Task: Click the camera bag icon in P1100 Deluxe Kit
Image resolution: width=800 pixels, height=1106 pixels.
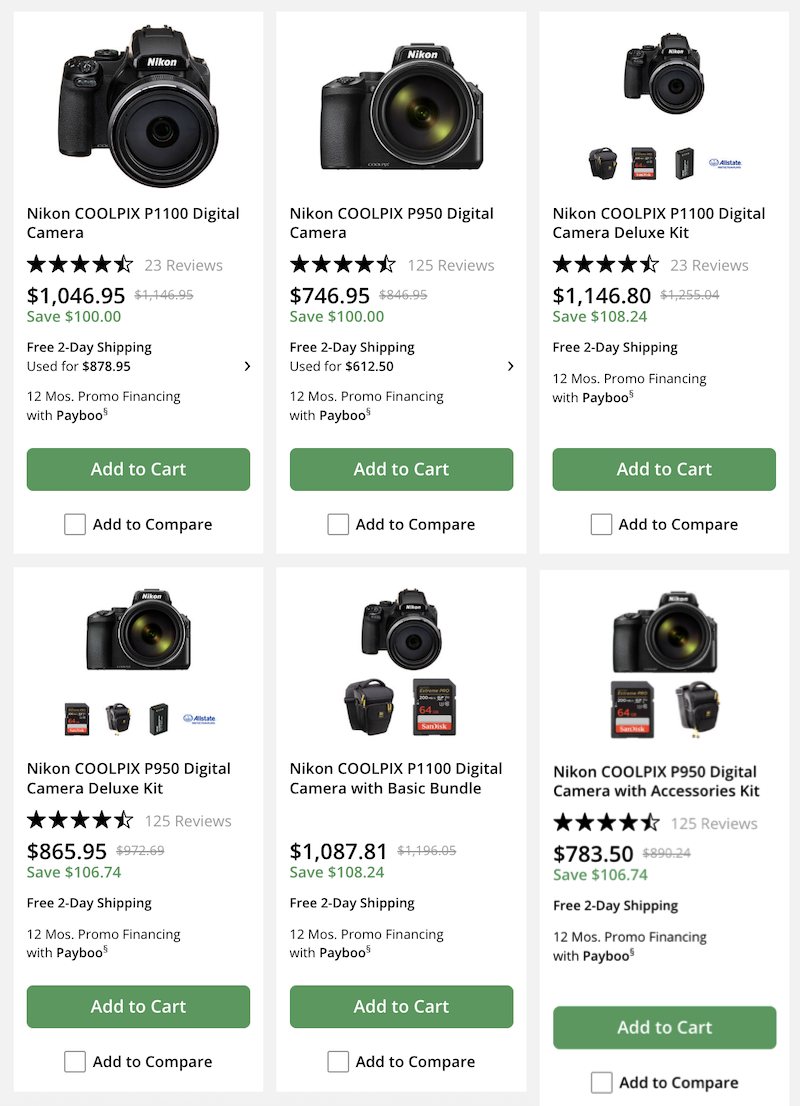Action: pos(603,163)
